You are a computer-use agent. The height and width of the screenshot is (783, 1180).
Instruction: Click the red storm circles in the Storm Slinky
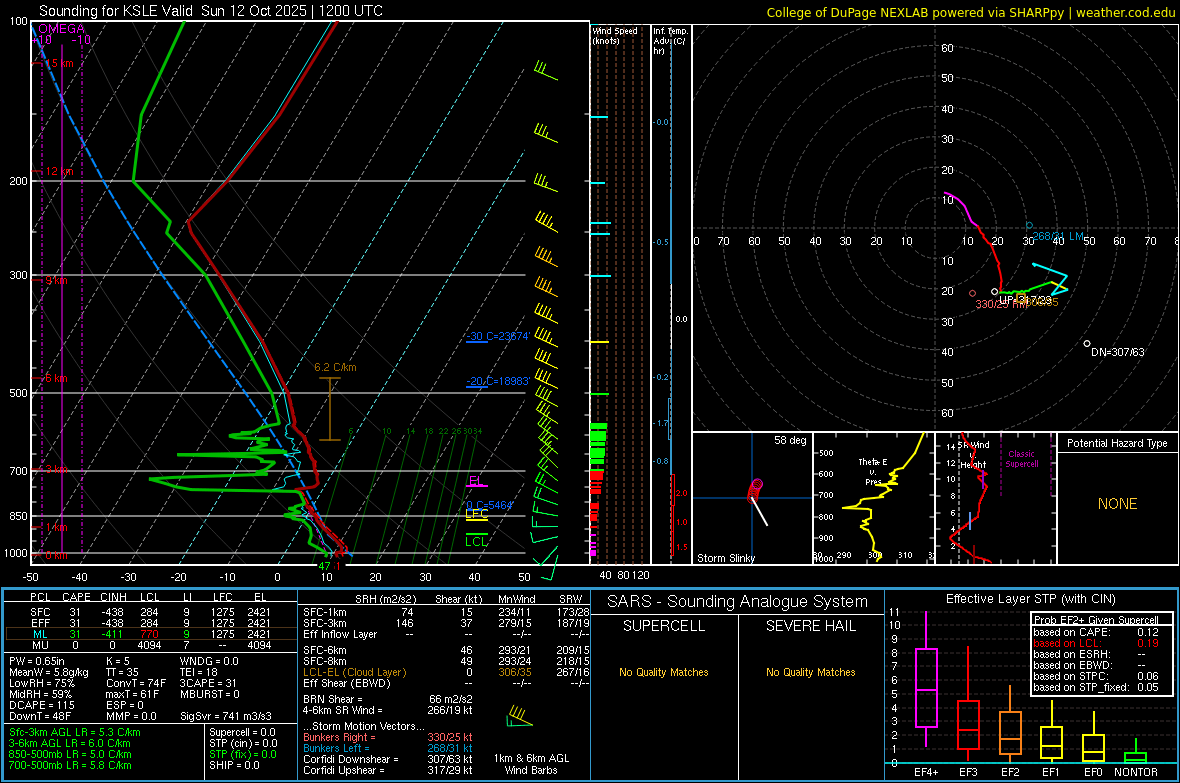pyautogui.click(x=755, y=490)
